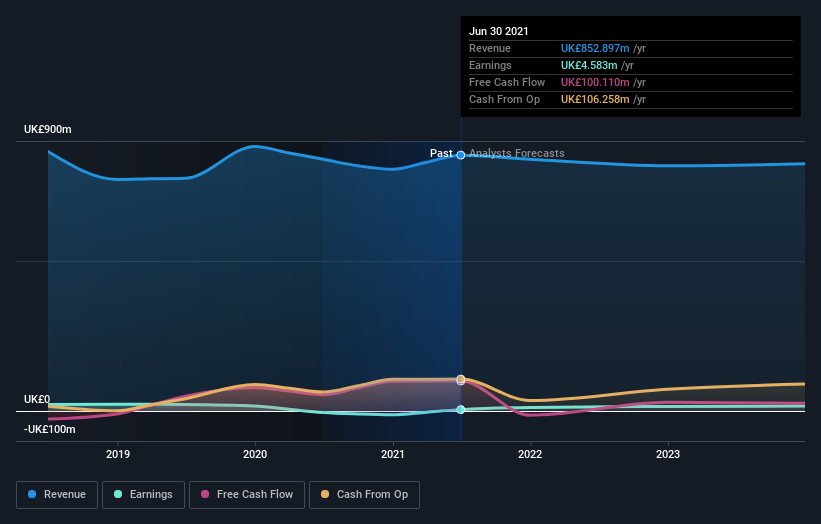Screen dimensions: 821x524
Task: Click the UK£4.583m earnings value
Action: 589,65
